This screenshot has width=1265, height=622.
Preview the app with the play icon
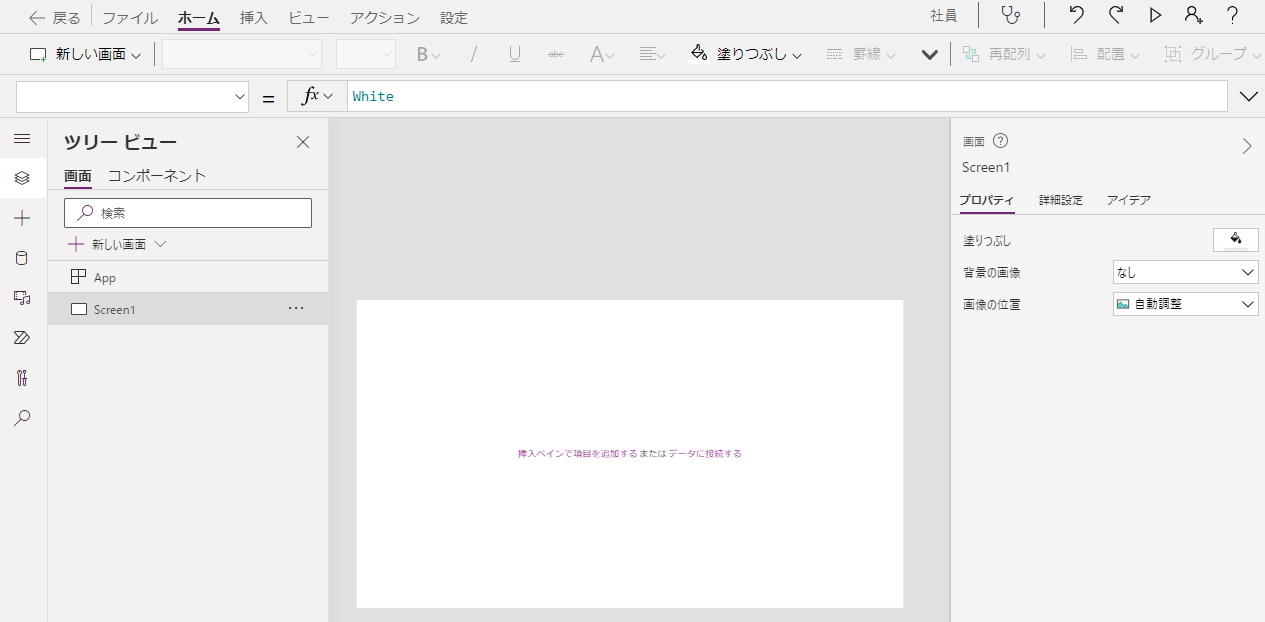click(1155, 16)
